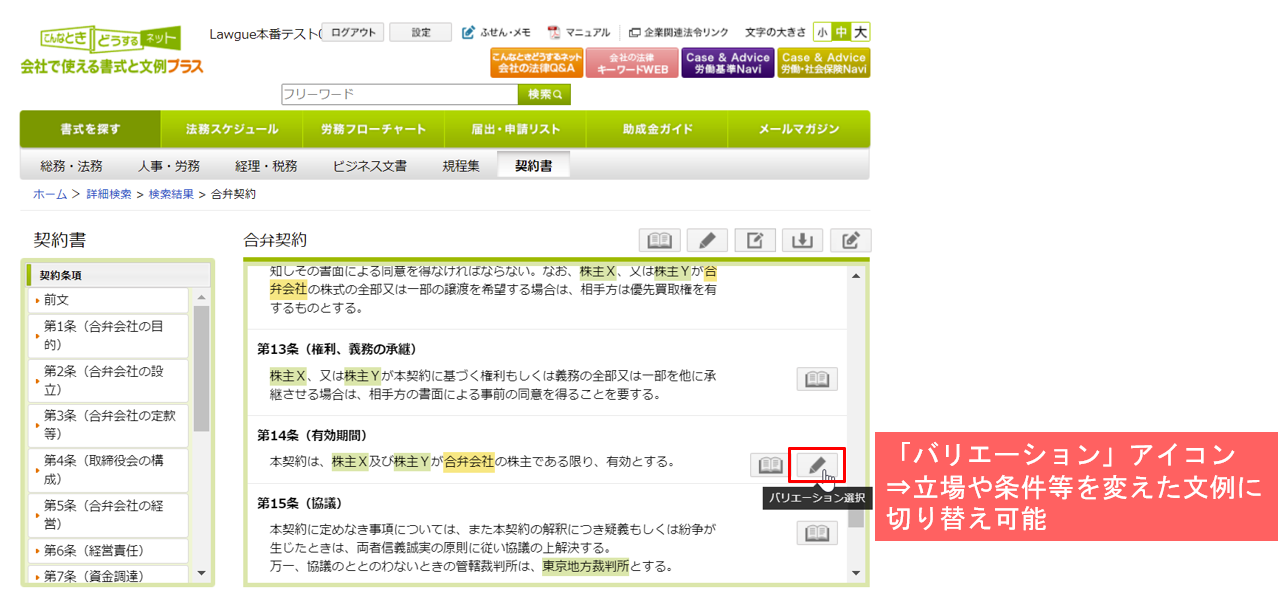This screenshot has width=1283, height=598.
Task: Open the マニュアル PDF manual
Action: (x=579, y=32)
